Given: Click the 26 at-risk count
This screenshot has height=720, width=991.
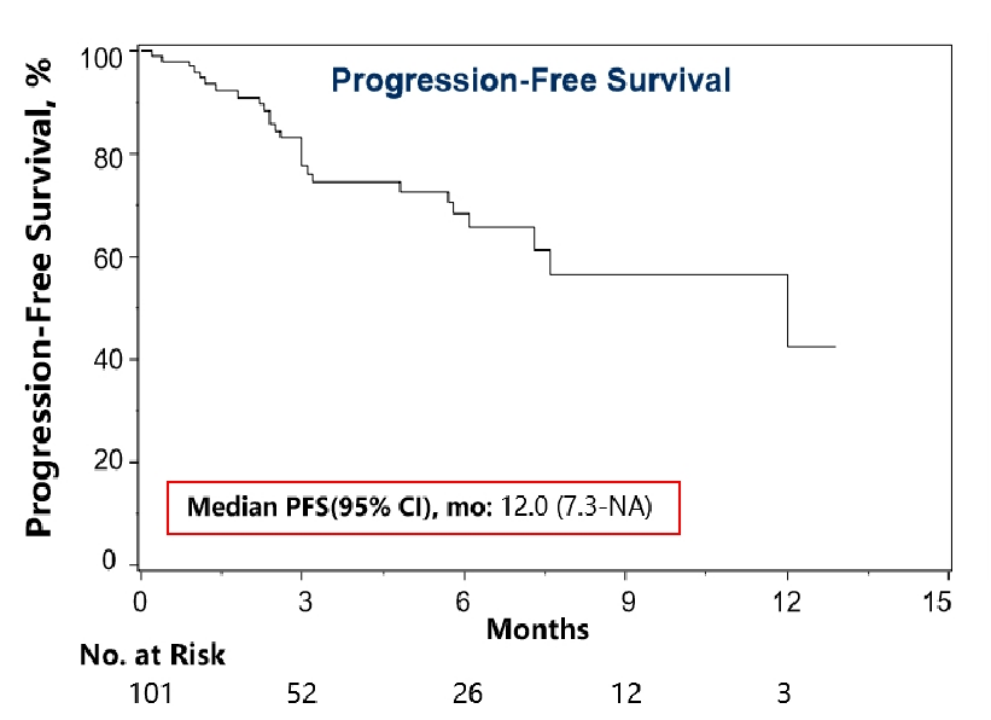Looking at the screenshot, I should (x=464, y=694).
